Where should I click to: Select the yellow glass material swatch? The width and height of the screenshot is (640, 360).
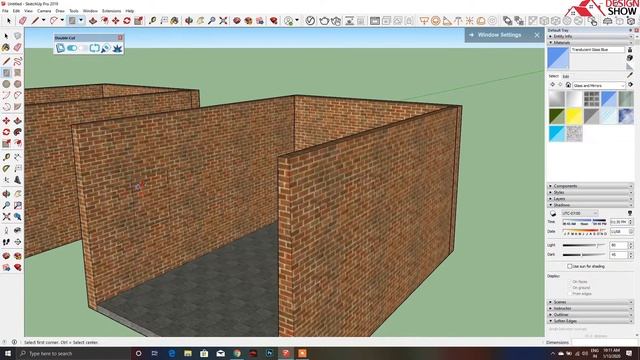pos(574,116)
